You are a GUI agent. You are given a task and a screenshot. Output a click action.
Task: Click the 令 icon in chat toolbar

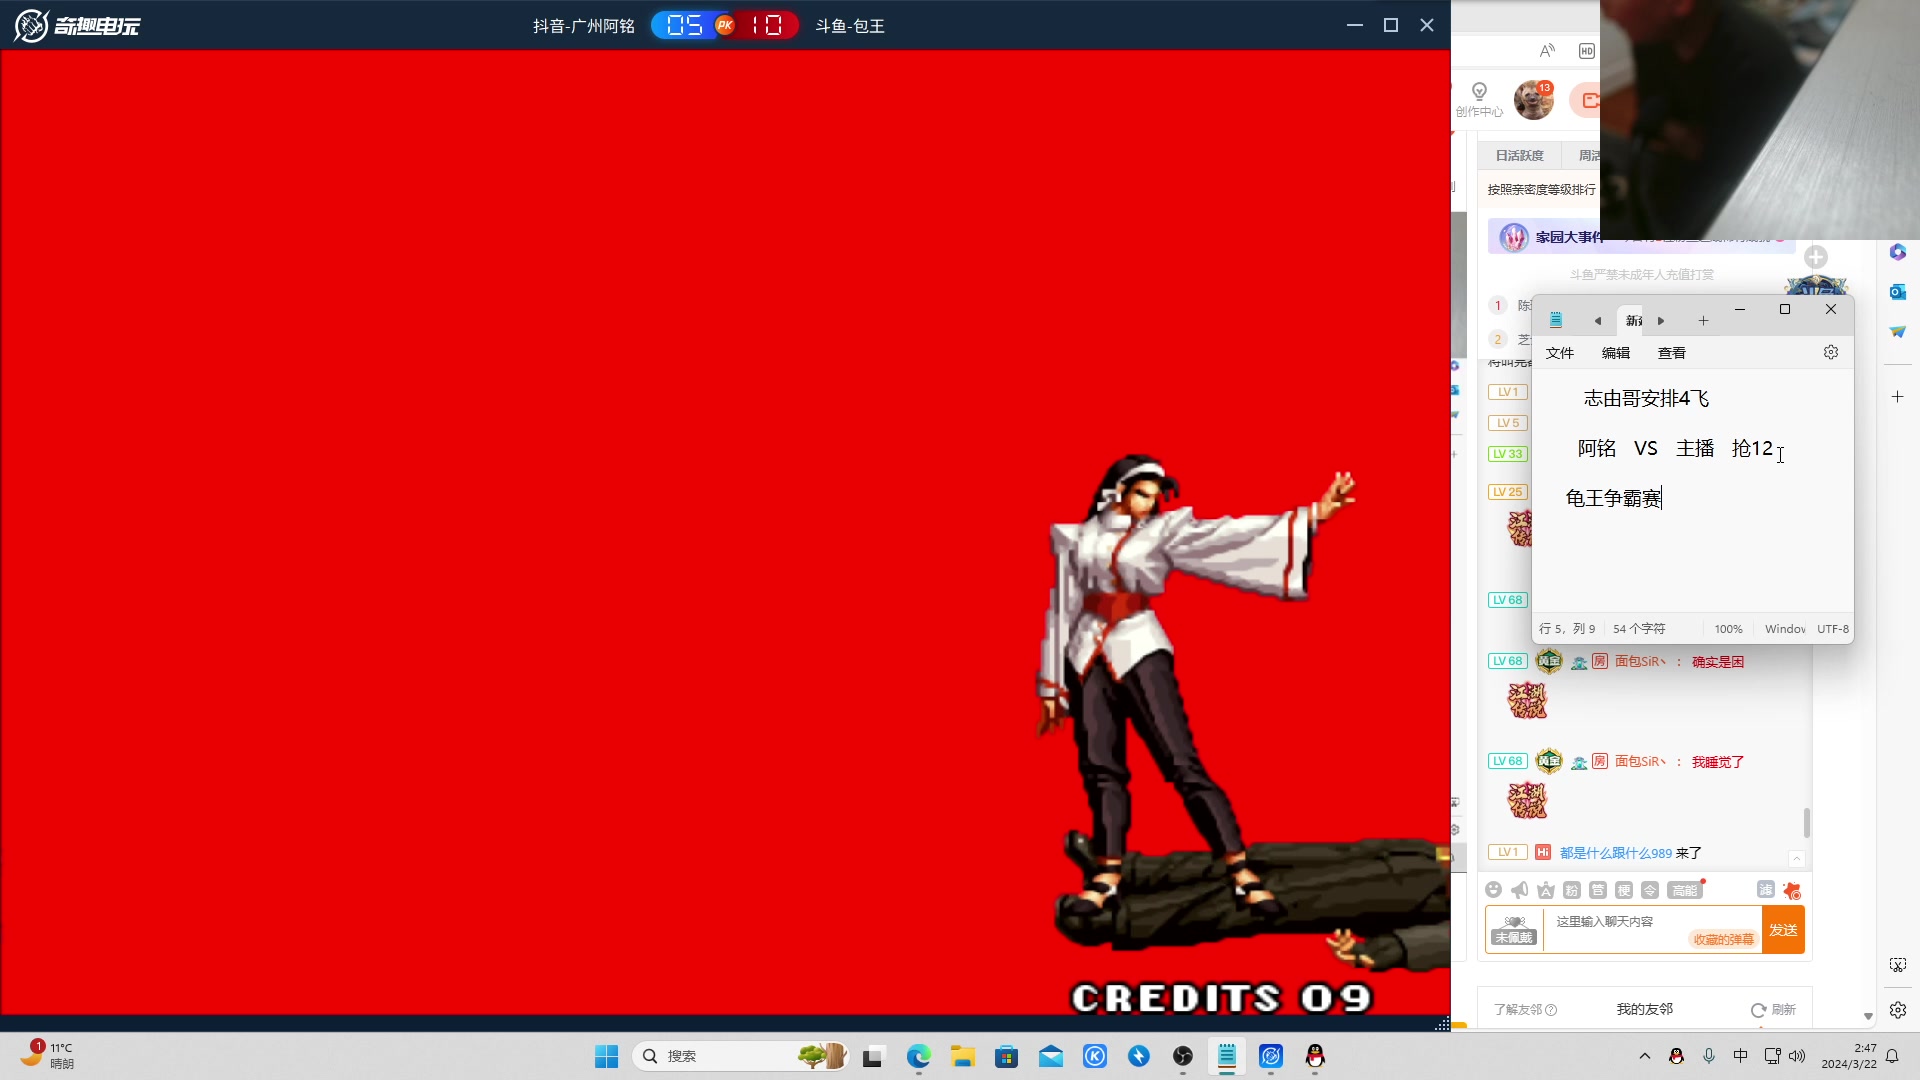click(1649, 890)
